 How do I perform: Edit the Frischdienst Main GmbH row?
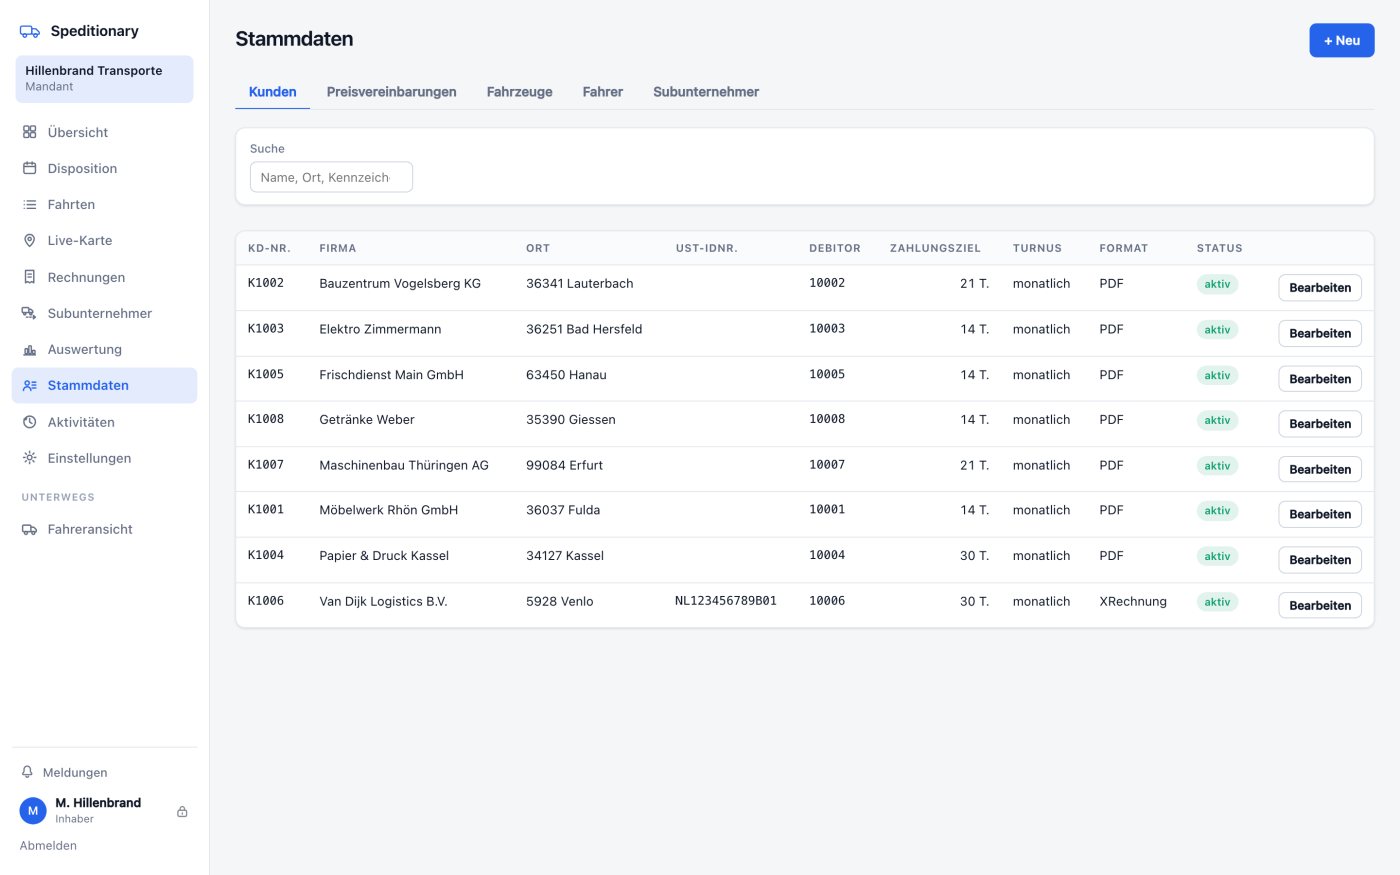(1320, 379)
